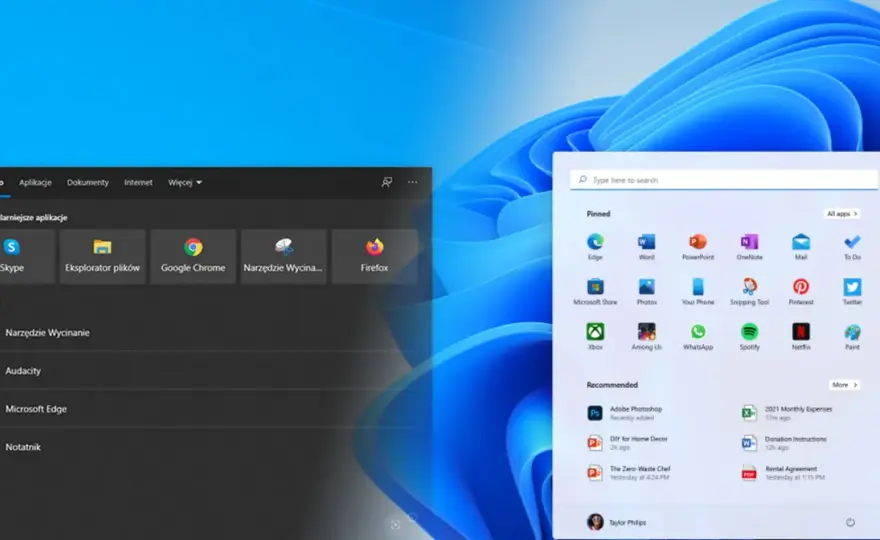Open Pinterest pinned app
The image size is (880, 540).
point(801,292)
